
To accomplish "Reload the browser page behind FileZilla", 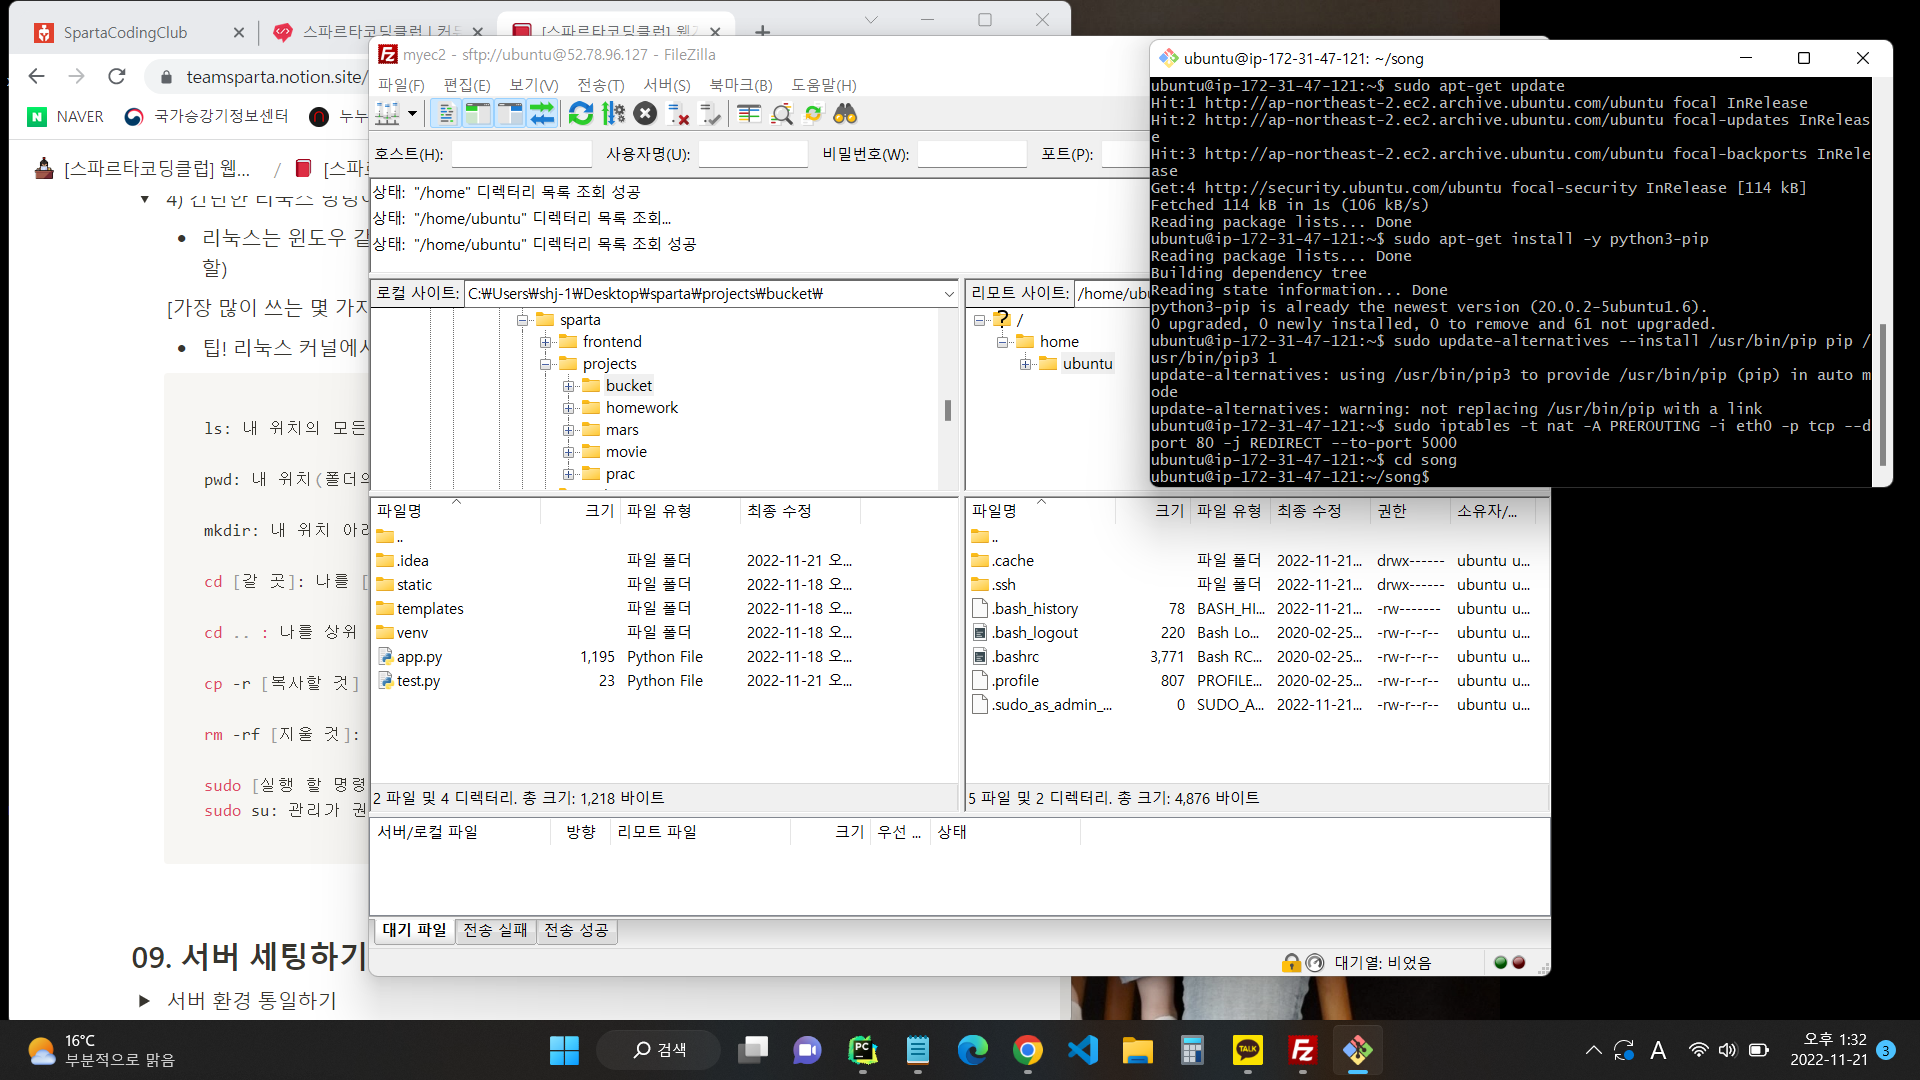I will [117, 76].
